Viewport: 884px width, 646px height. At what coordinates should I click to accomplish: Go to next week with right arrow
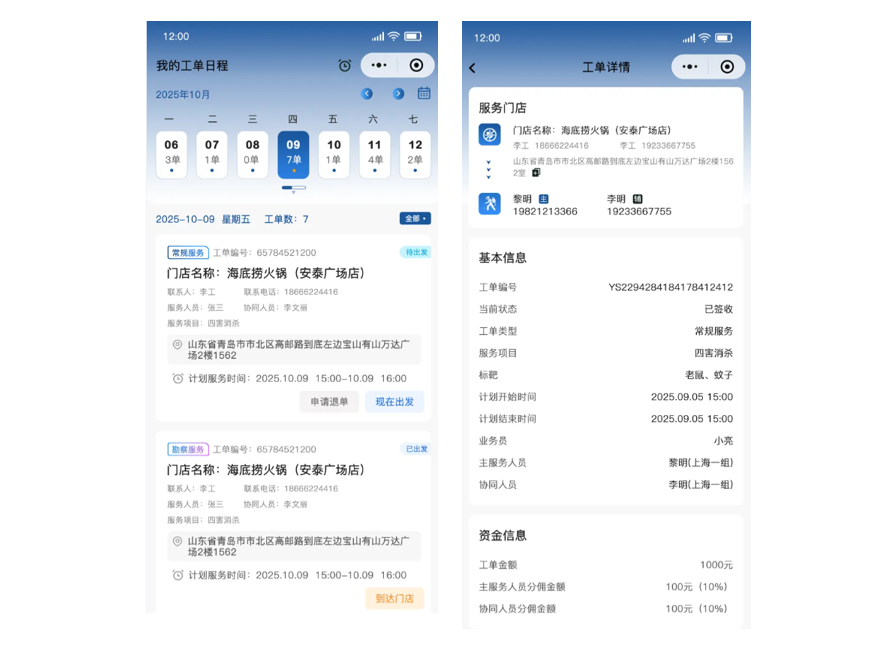click(398, 94)
